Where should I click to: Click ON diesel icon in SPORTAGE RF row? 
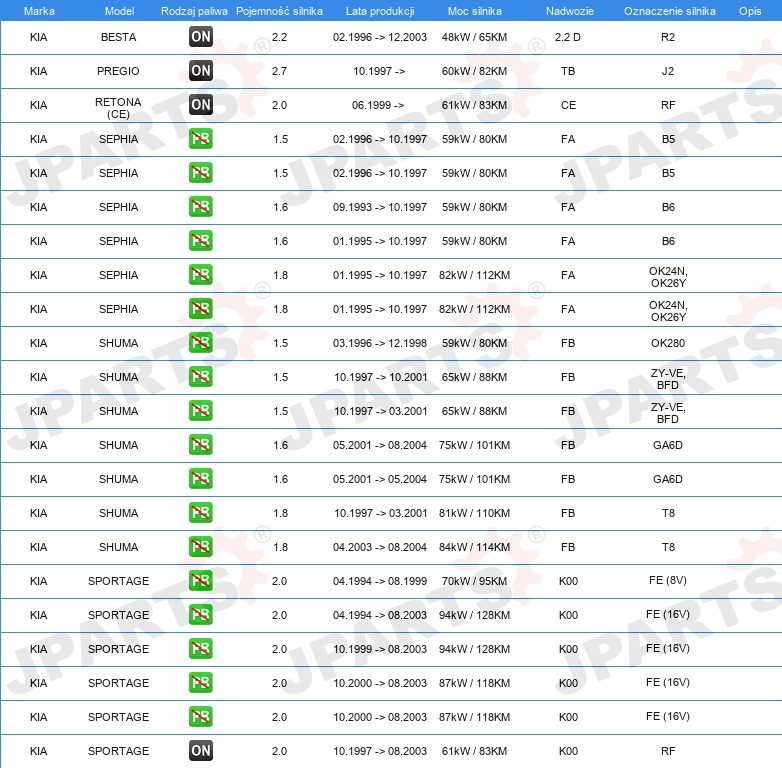[200, 751]
